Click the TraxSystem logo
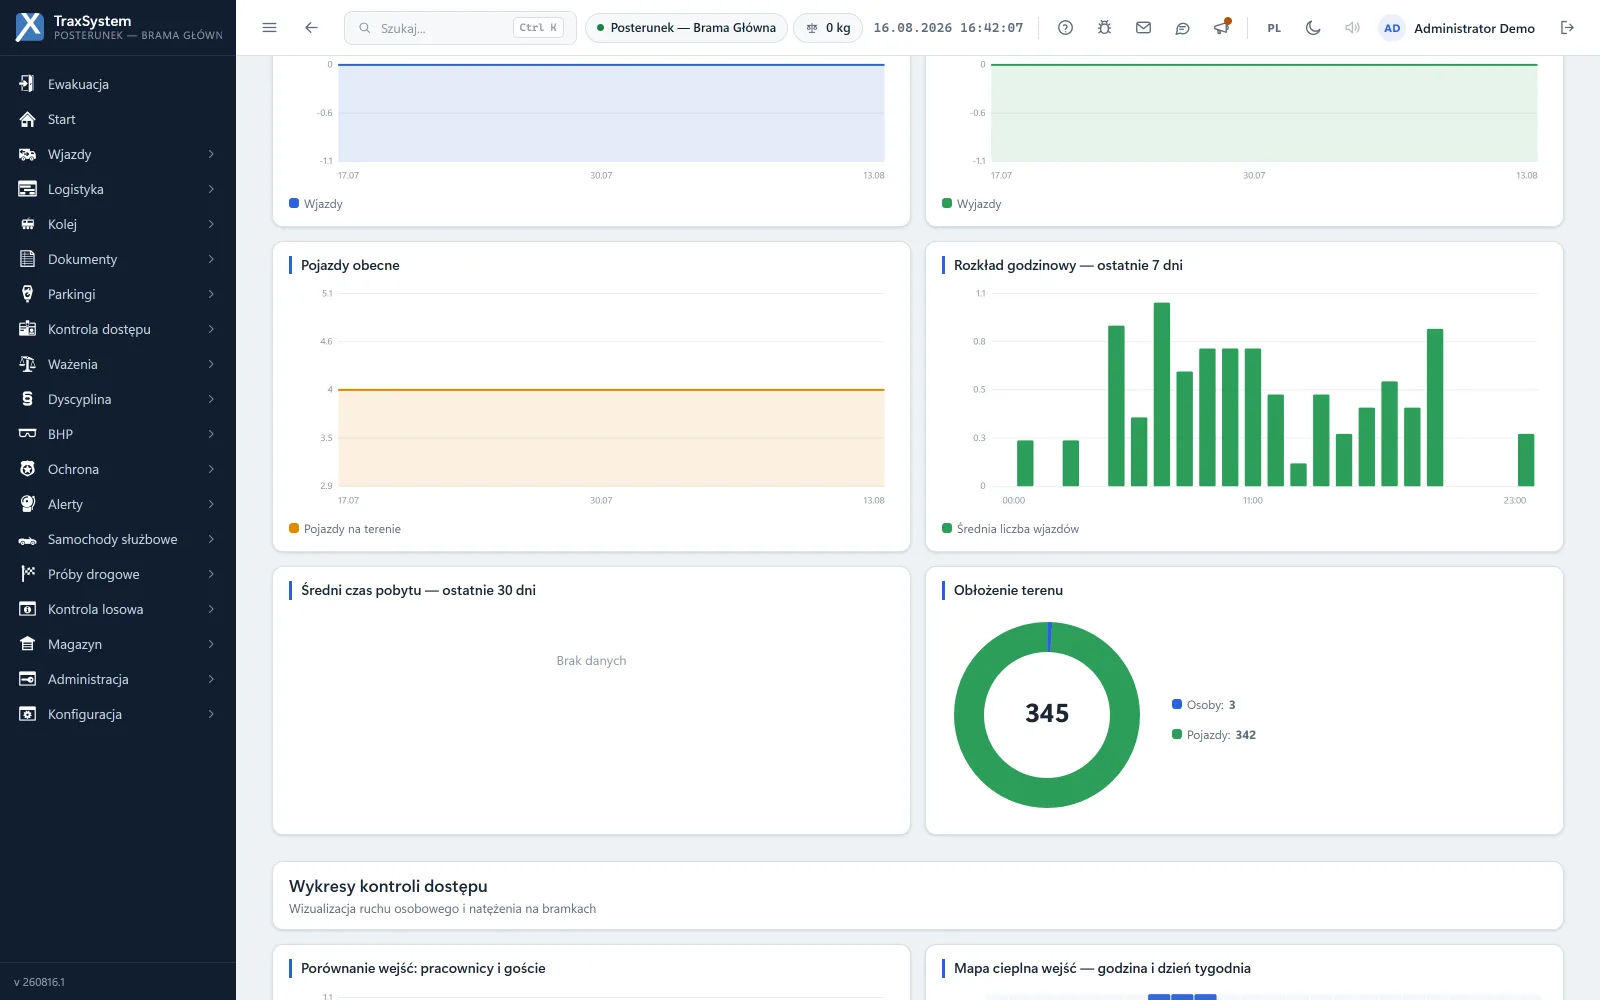This screenshot has width=1600, height=1000. click(x=30, y=27)
